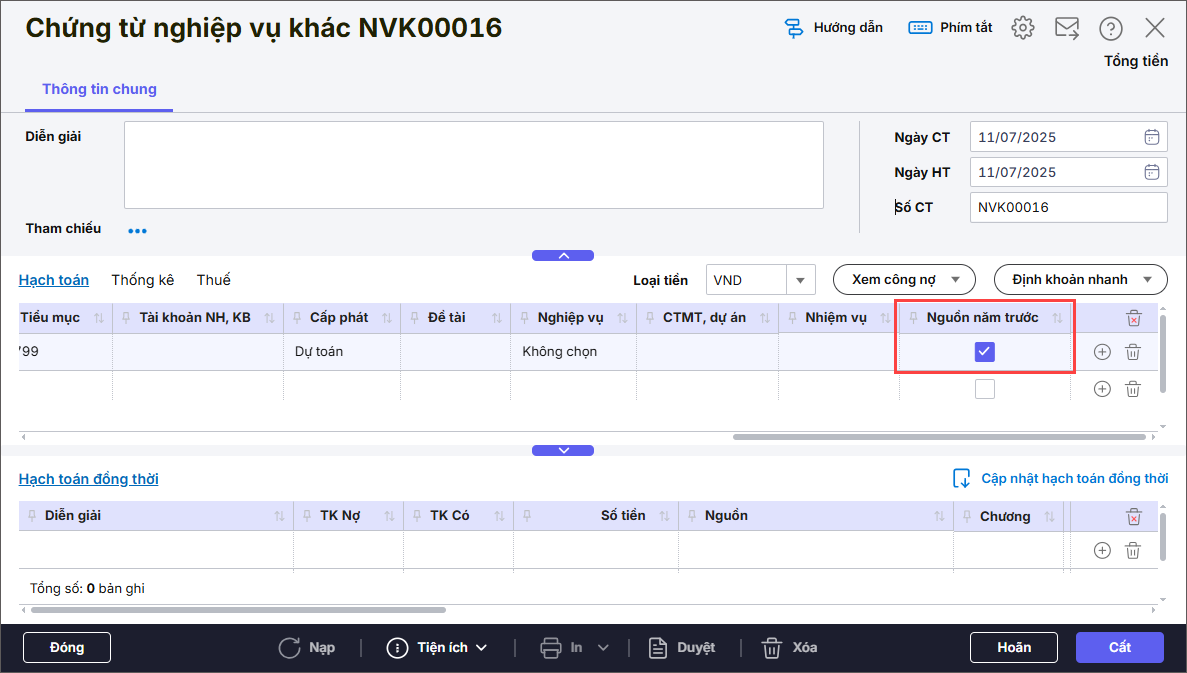
Task: Click the Hoãn button
Action: coord(1014,647)
